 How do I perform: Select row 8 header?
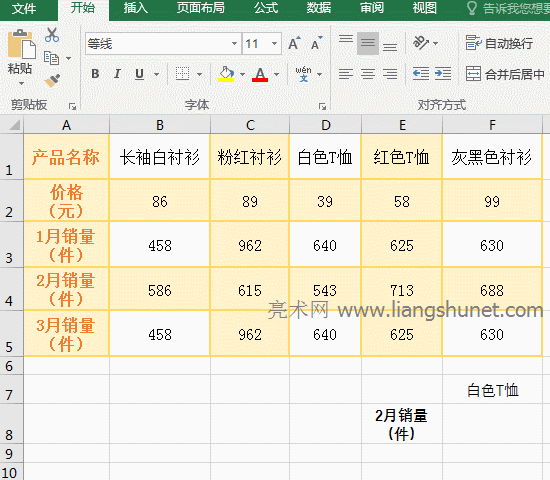point(11,424)
